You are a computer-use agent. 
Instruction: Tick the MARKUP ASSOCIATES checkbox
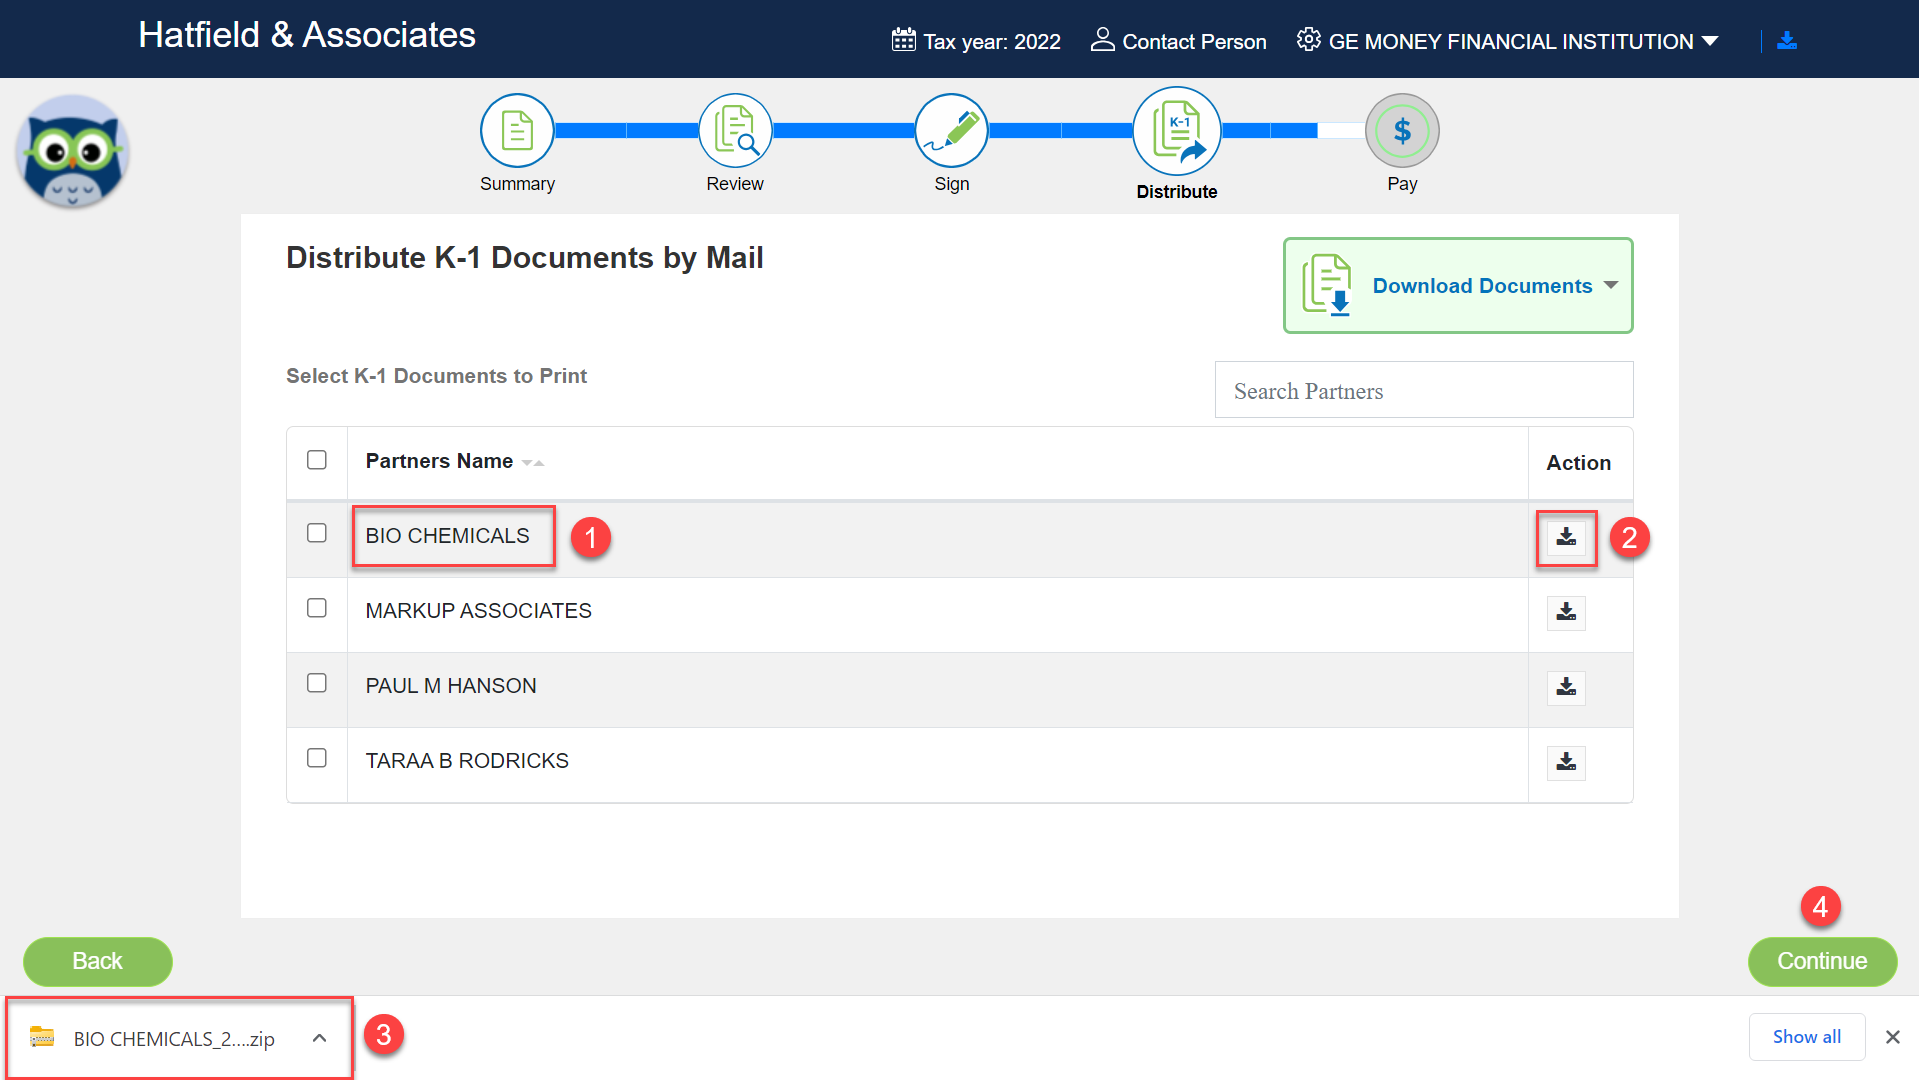point(317,608)
